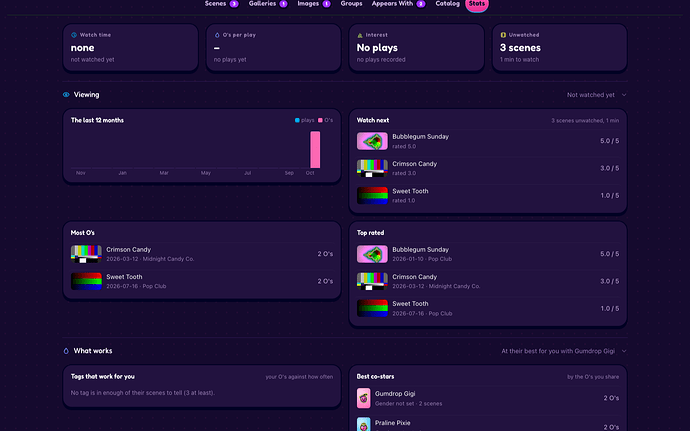
Task: Open the Appears With tab
Action: click(398, 4)
